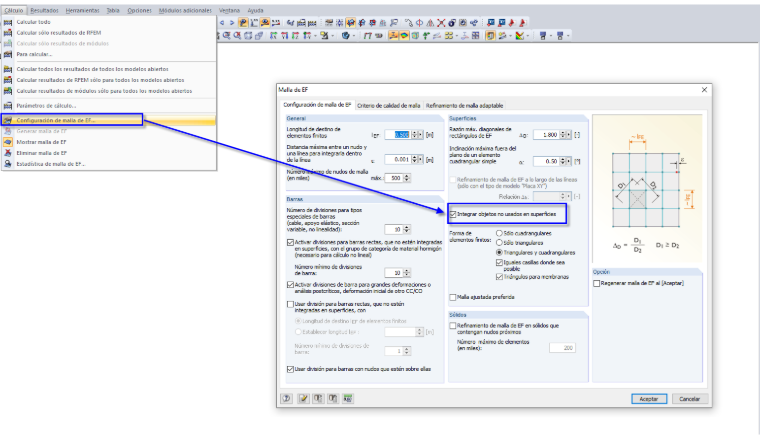The height and width of the screenshot is (439, 760).
Task: Click the Mostrar malla de EF icon
Action: (x=8, y=142)
